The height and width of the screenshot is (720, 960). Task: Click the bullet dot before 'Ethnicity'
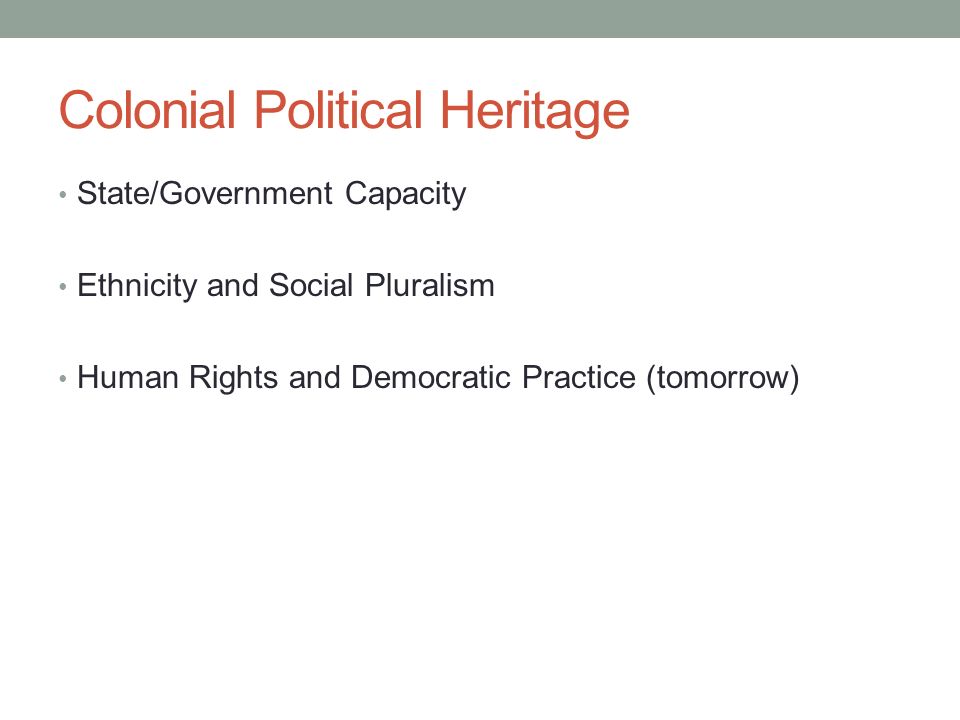pos(62,287)
